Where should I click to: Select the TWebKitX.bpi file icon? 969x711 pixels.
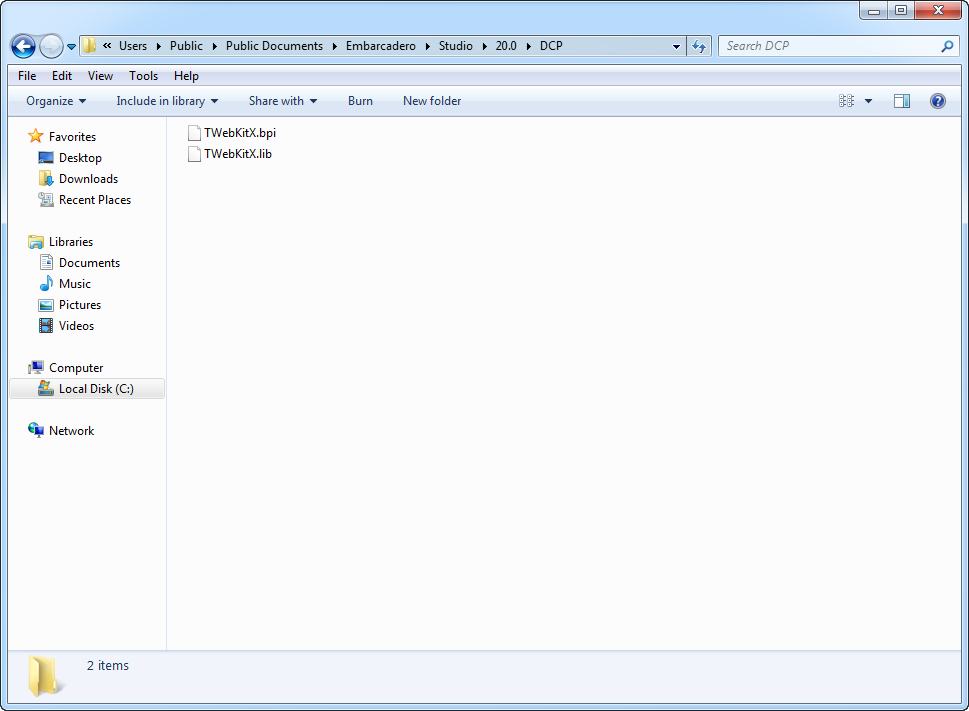tap(194, 133)
